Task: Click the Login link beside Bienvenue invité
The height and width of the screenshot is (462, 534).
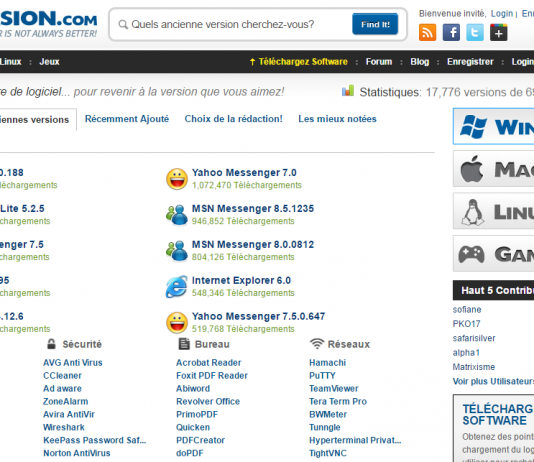Action: pos(502,14)
